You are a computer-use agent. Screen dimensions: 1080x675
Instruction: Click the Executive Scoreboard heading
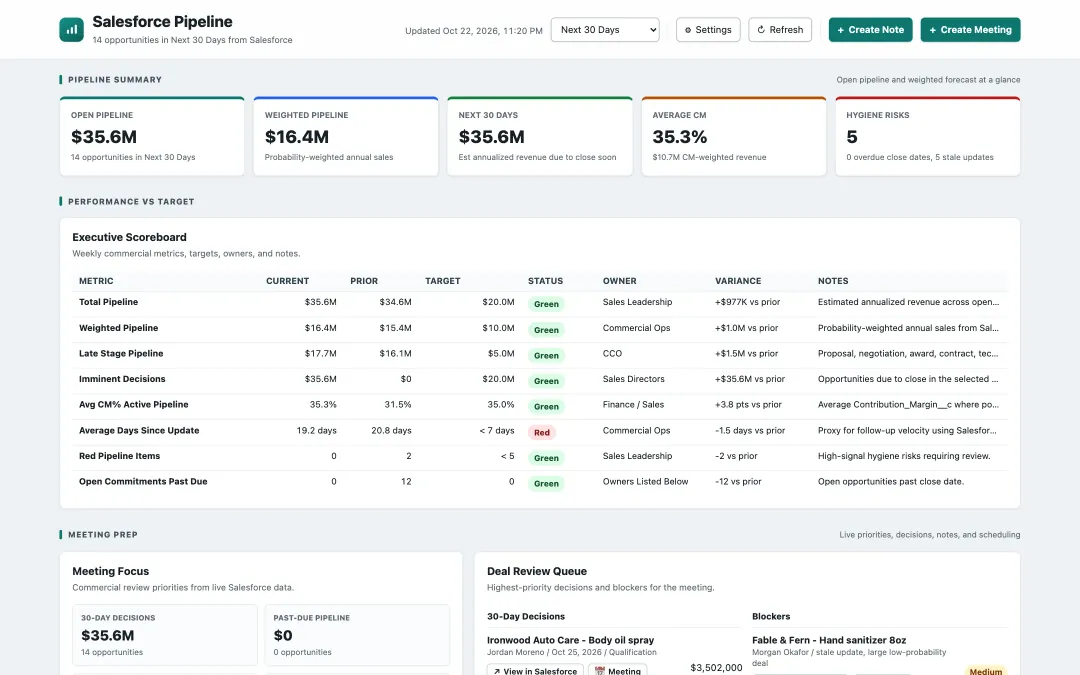[129, 237]
